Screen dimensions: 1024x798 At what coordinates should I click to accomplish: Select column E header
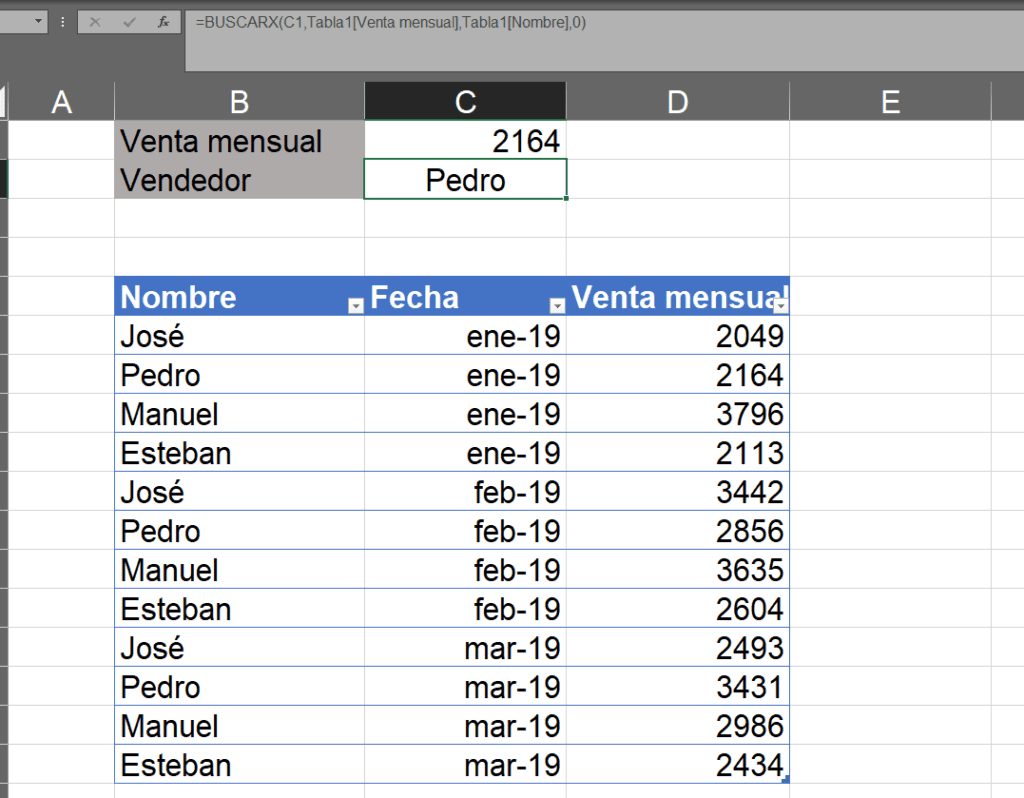point(891,101)
